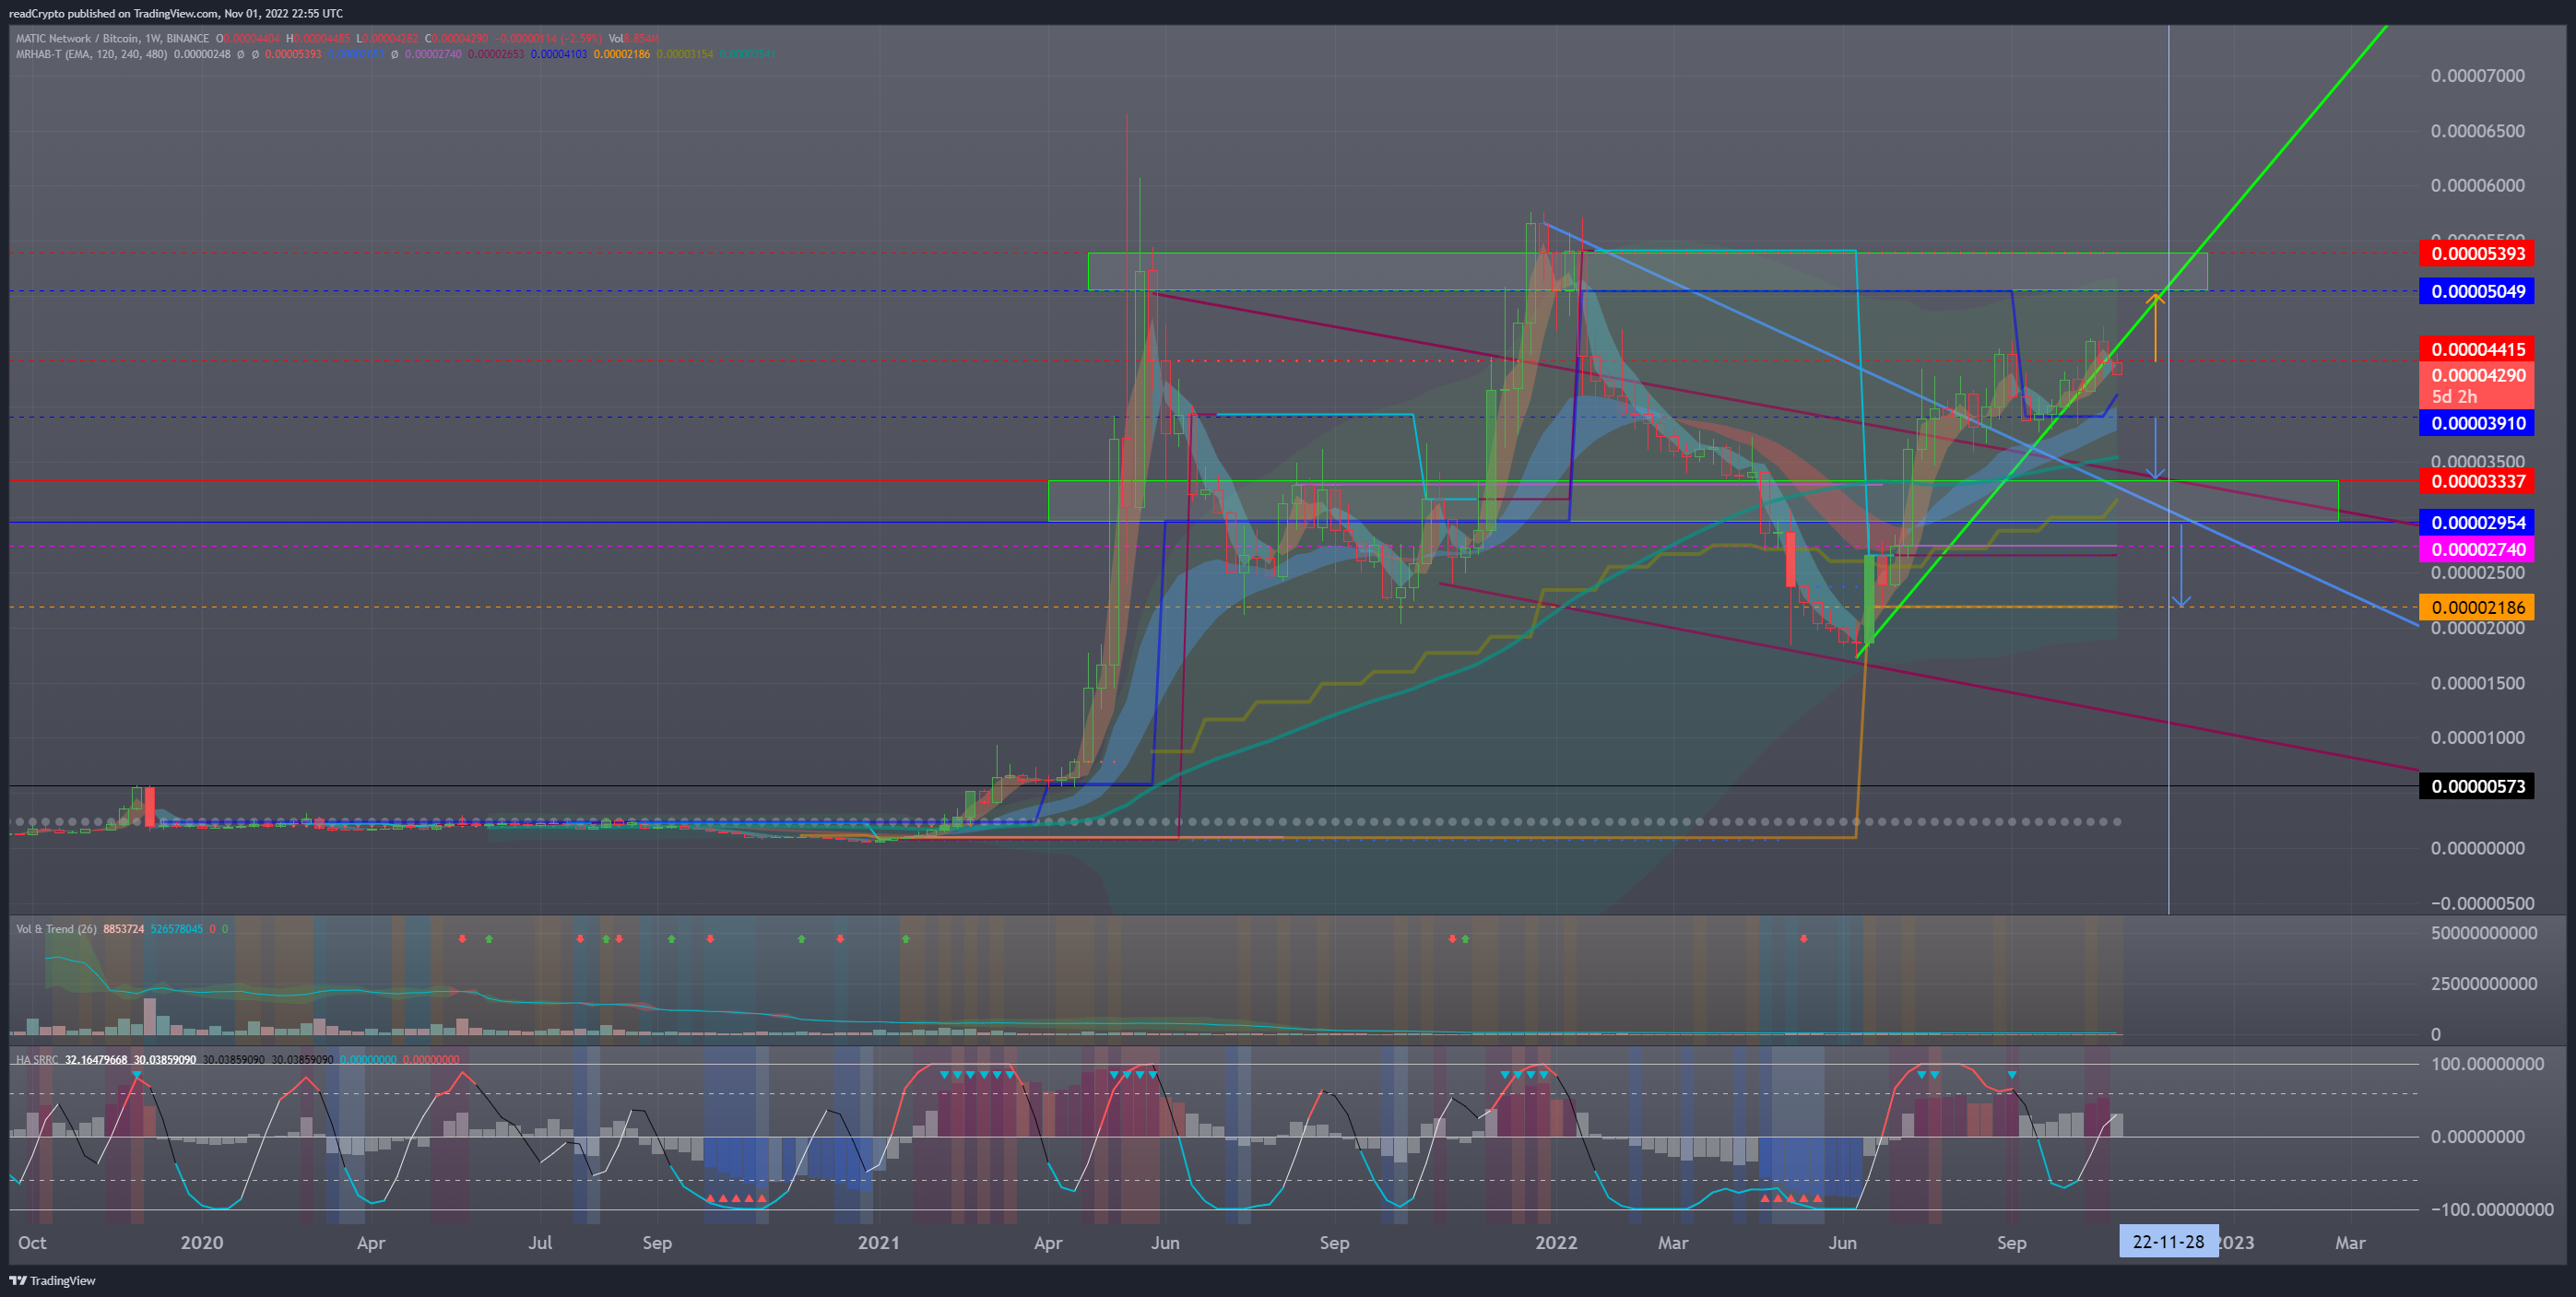This screenshot has width=2576, height=1297.
Task: Click the 50000000000 volume scale value
Action: point(2484,933)
